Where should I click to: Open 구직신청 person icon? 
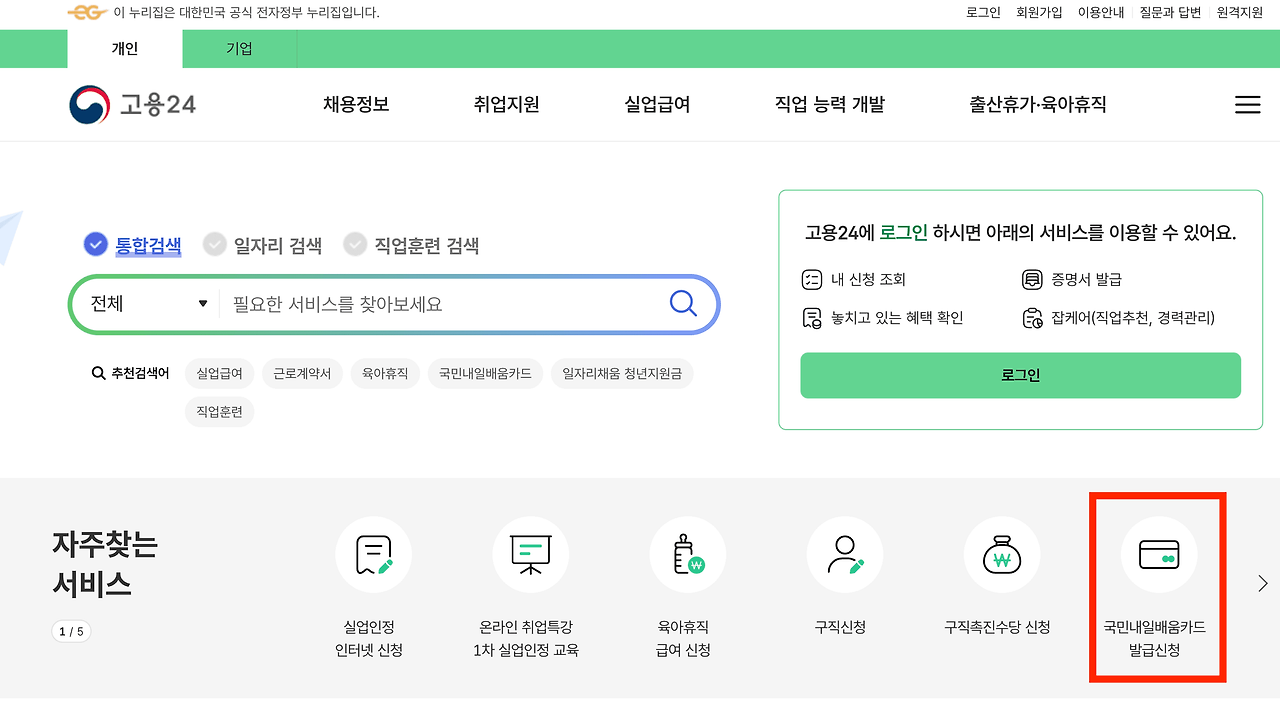coord(844,554)
